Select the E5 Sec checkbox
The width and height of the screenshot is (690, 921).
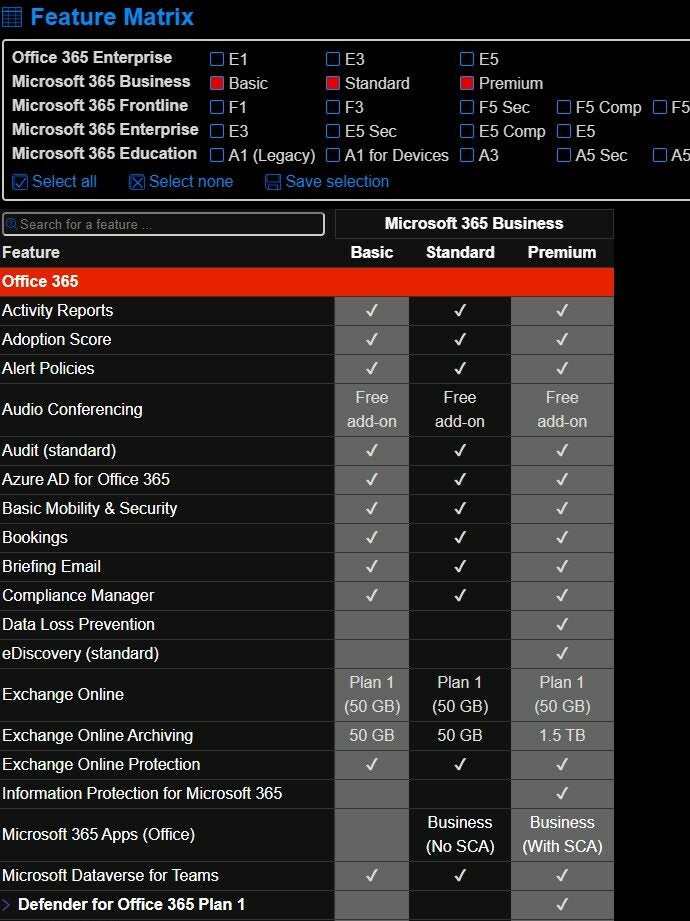(x=333, y=132)
